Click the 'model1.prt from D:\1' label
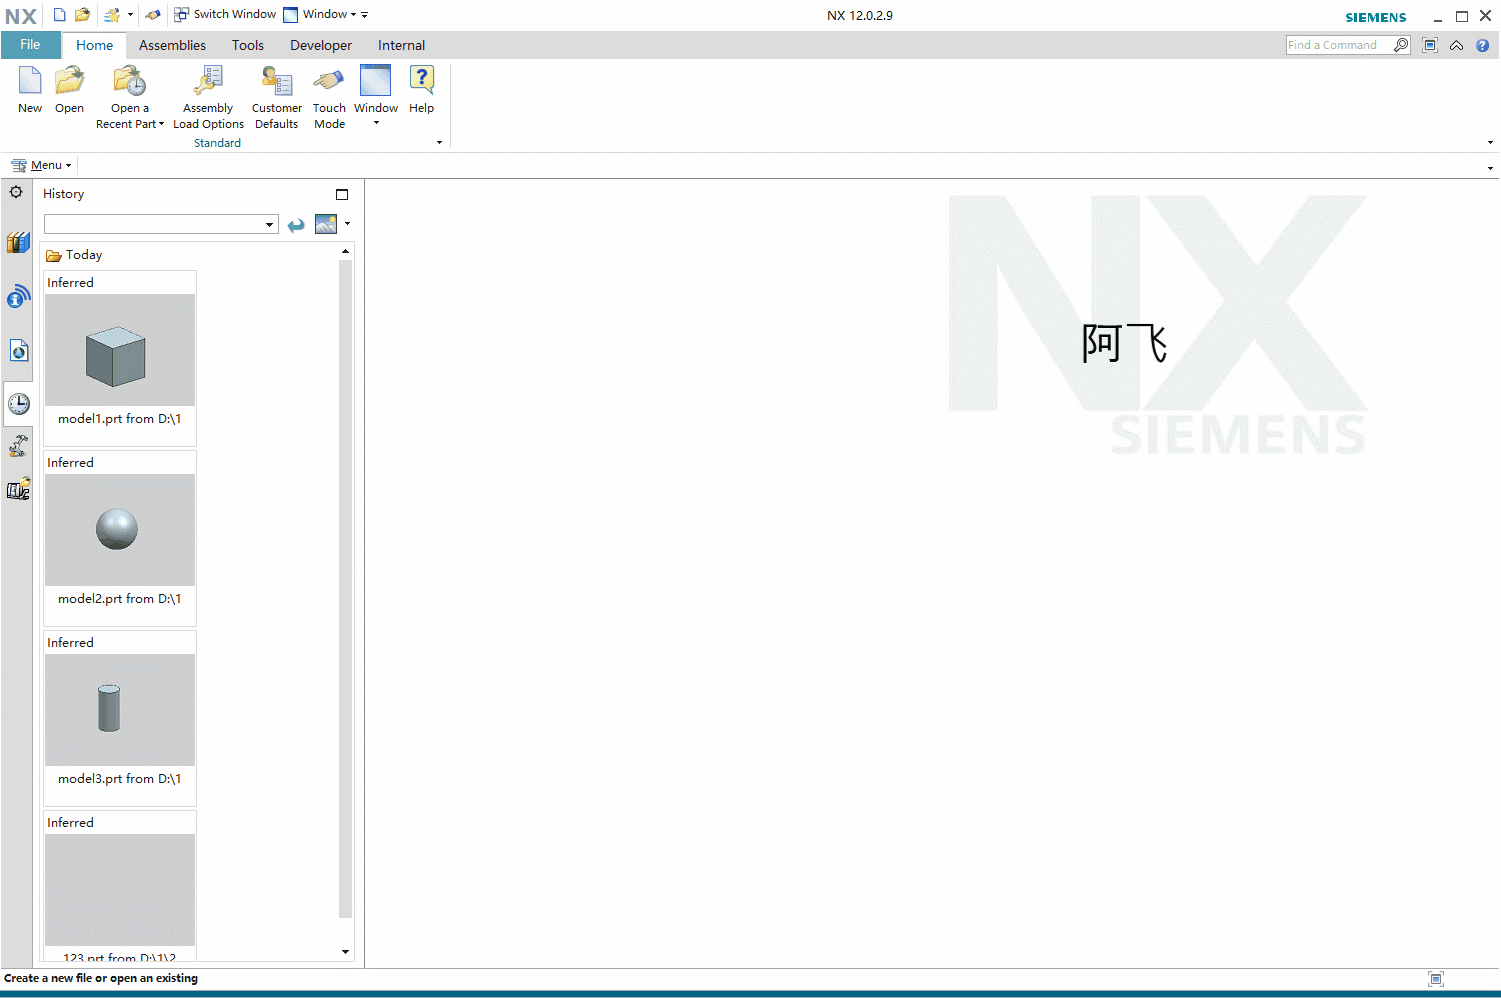 pyautogui.click(x=119, y=419)
